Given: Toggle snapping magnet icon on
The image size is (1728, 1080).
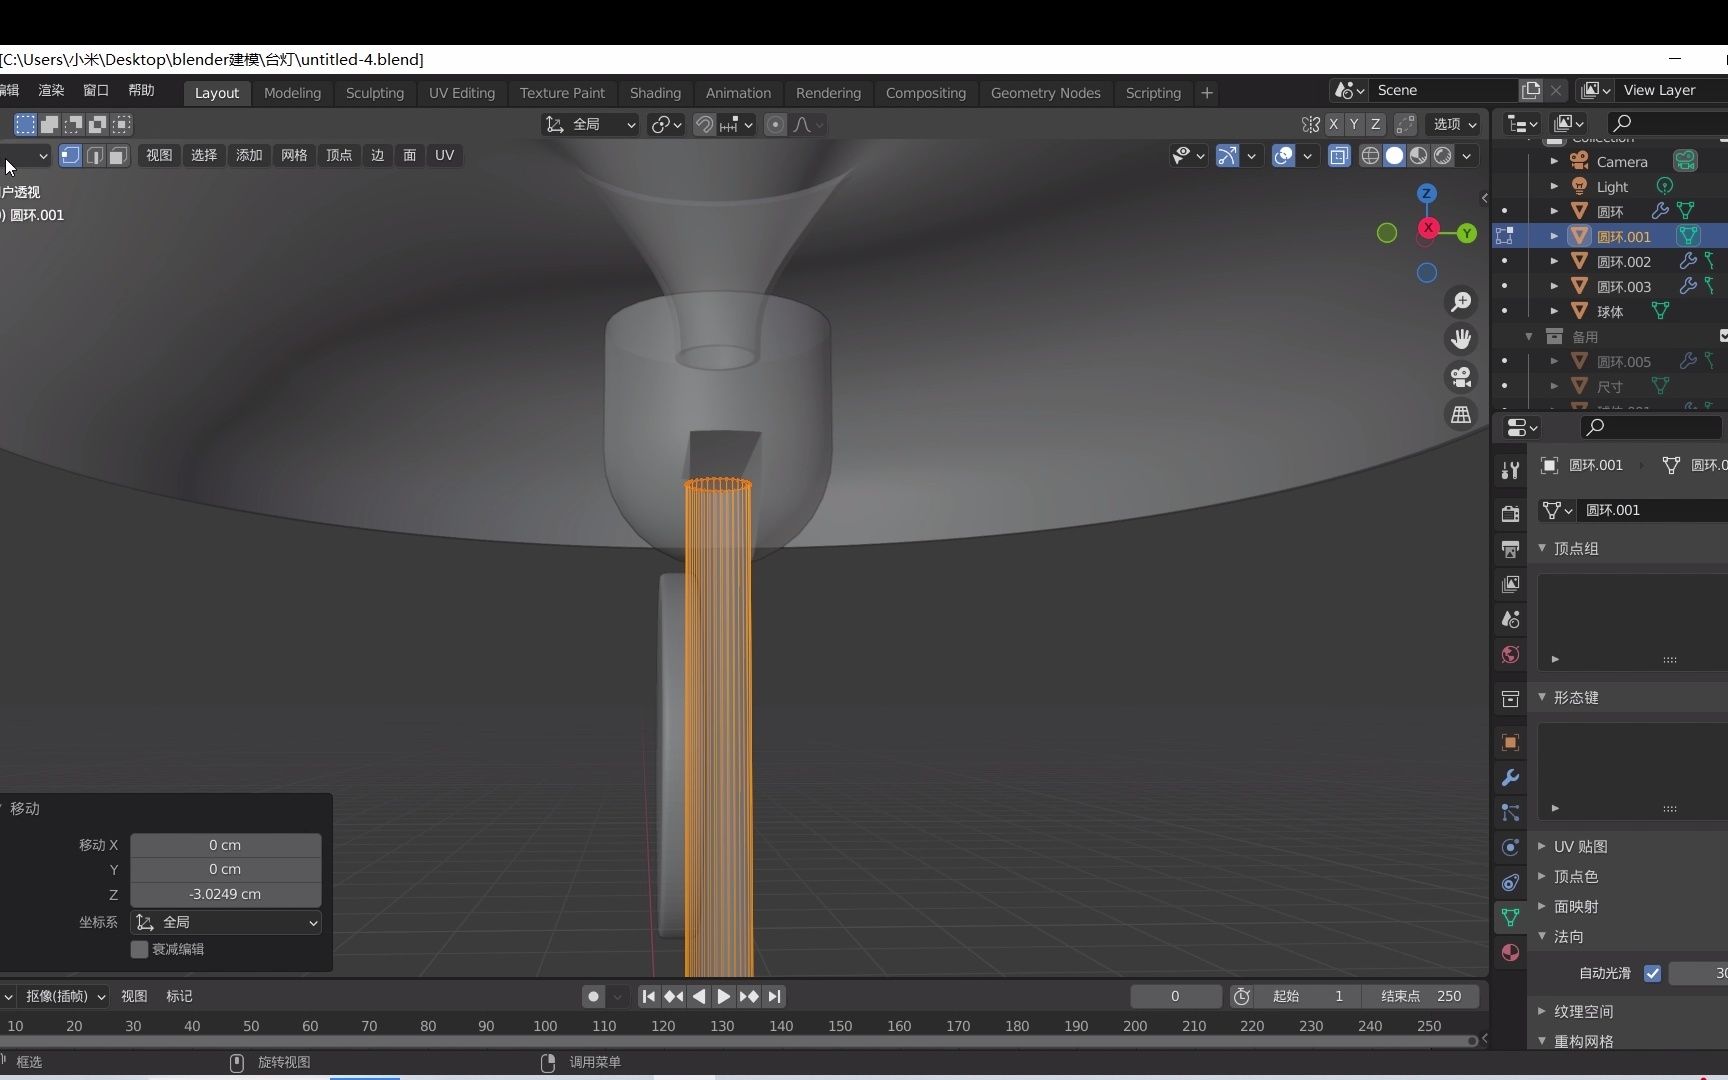Looking at the screenshot, I should [x=704, y=124].
